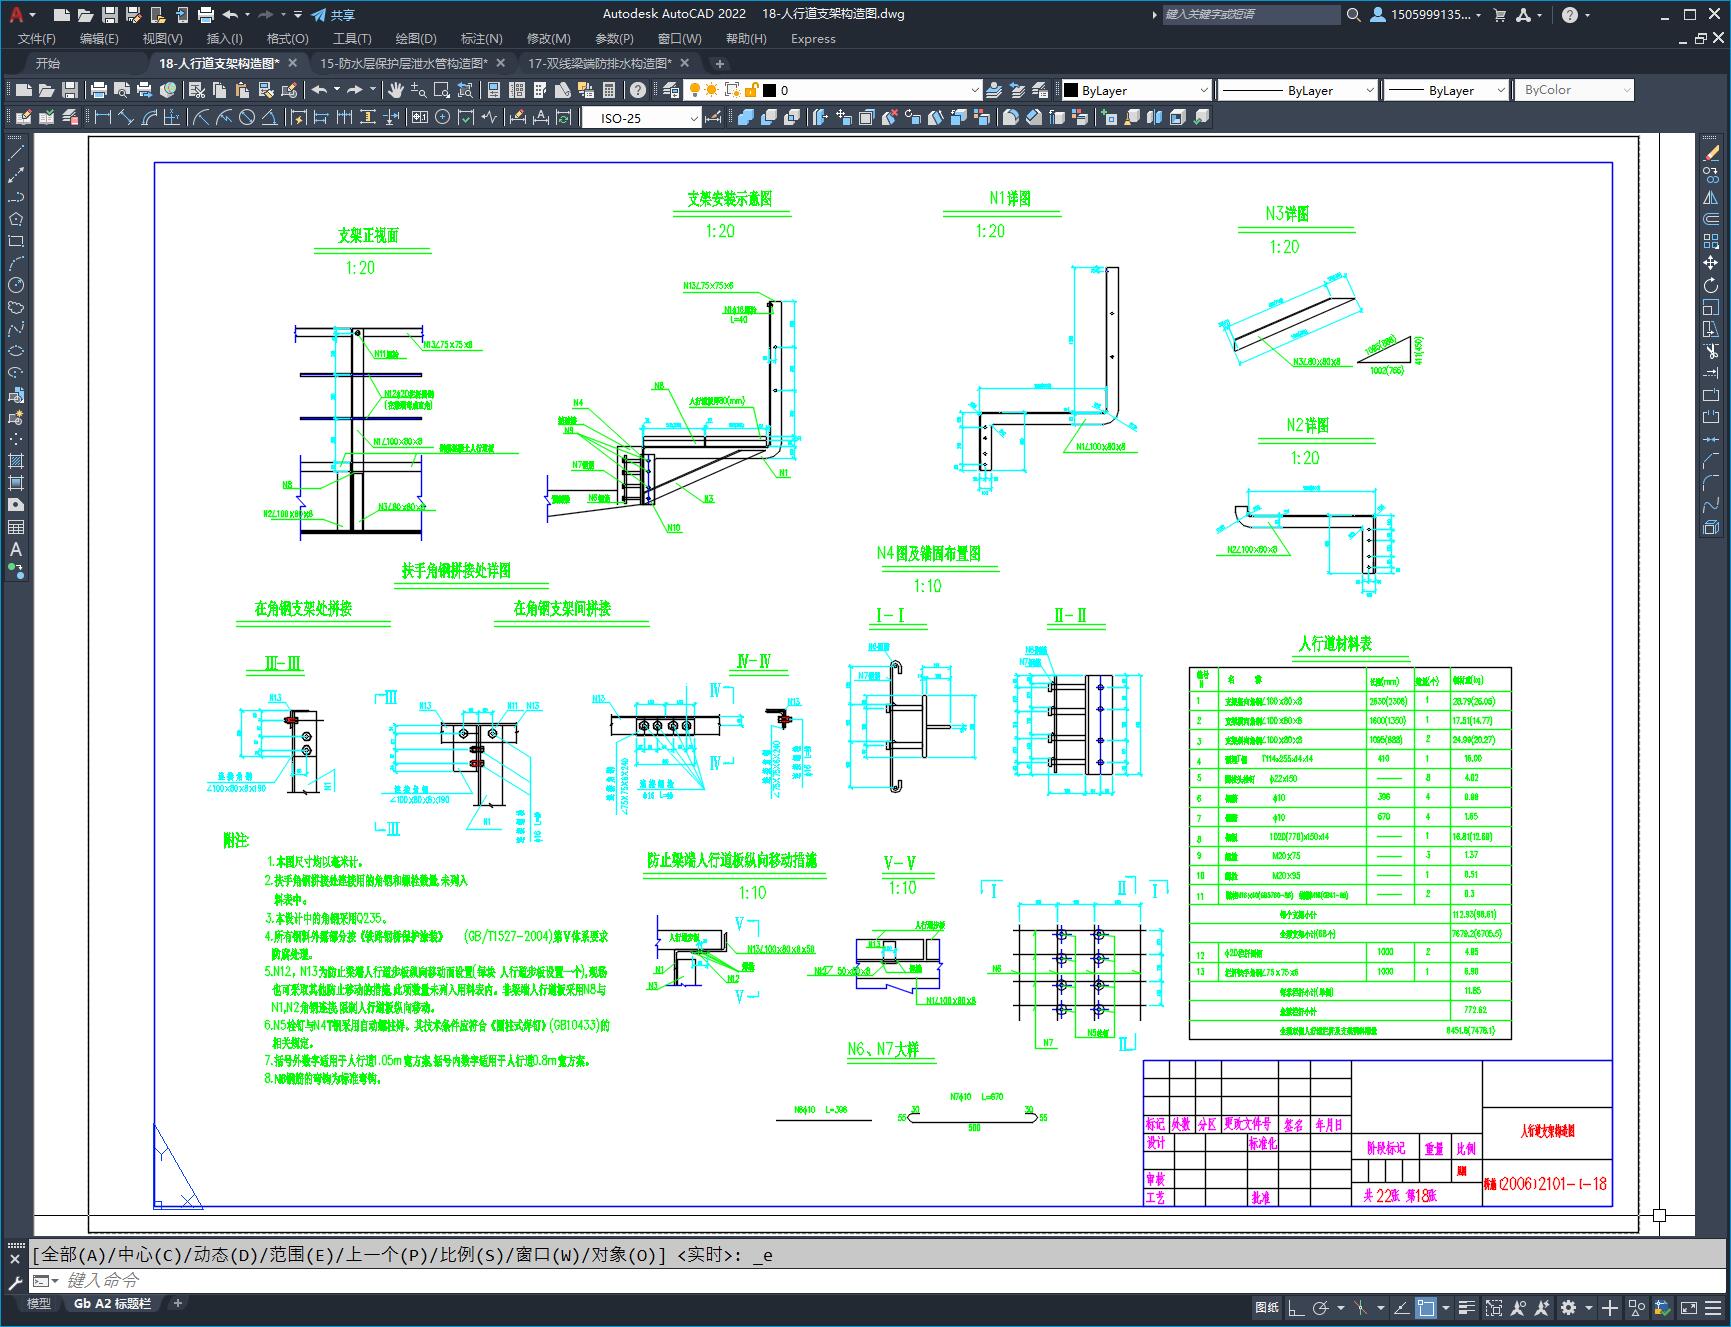Open the 标注(N) menu
1731x1327 pixels.
click(481, 38)
